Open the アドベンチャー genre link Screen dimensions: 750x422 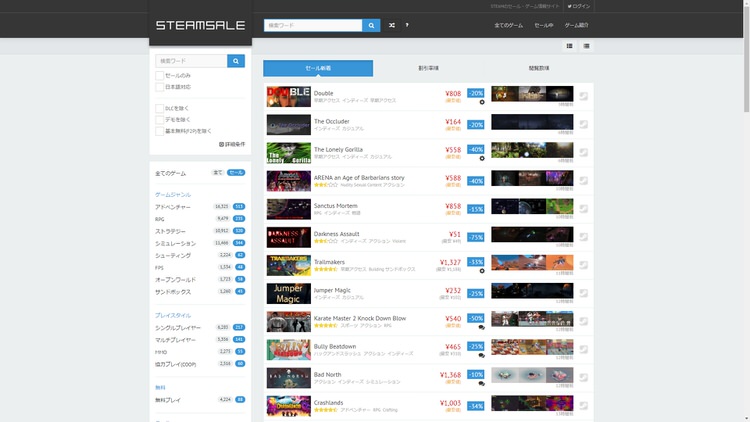[173, 207]
